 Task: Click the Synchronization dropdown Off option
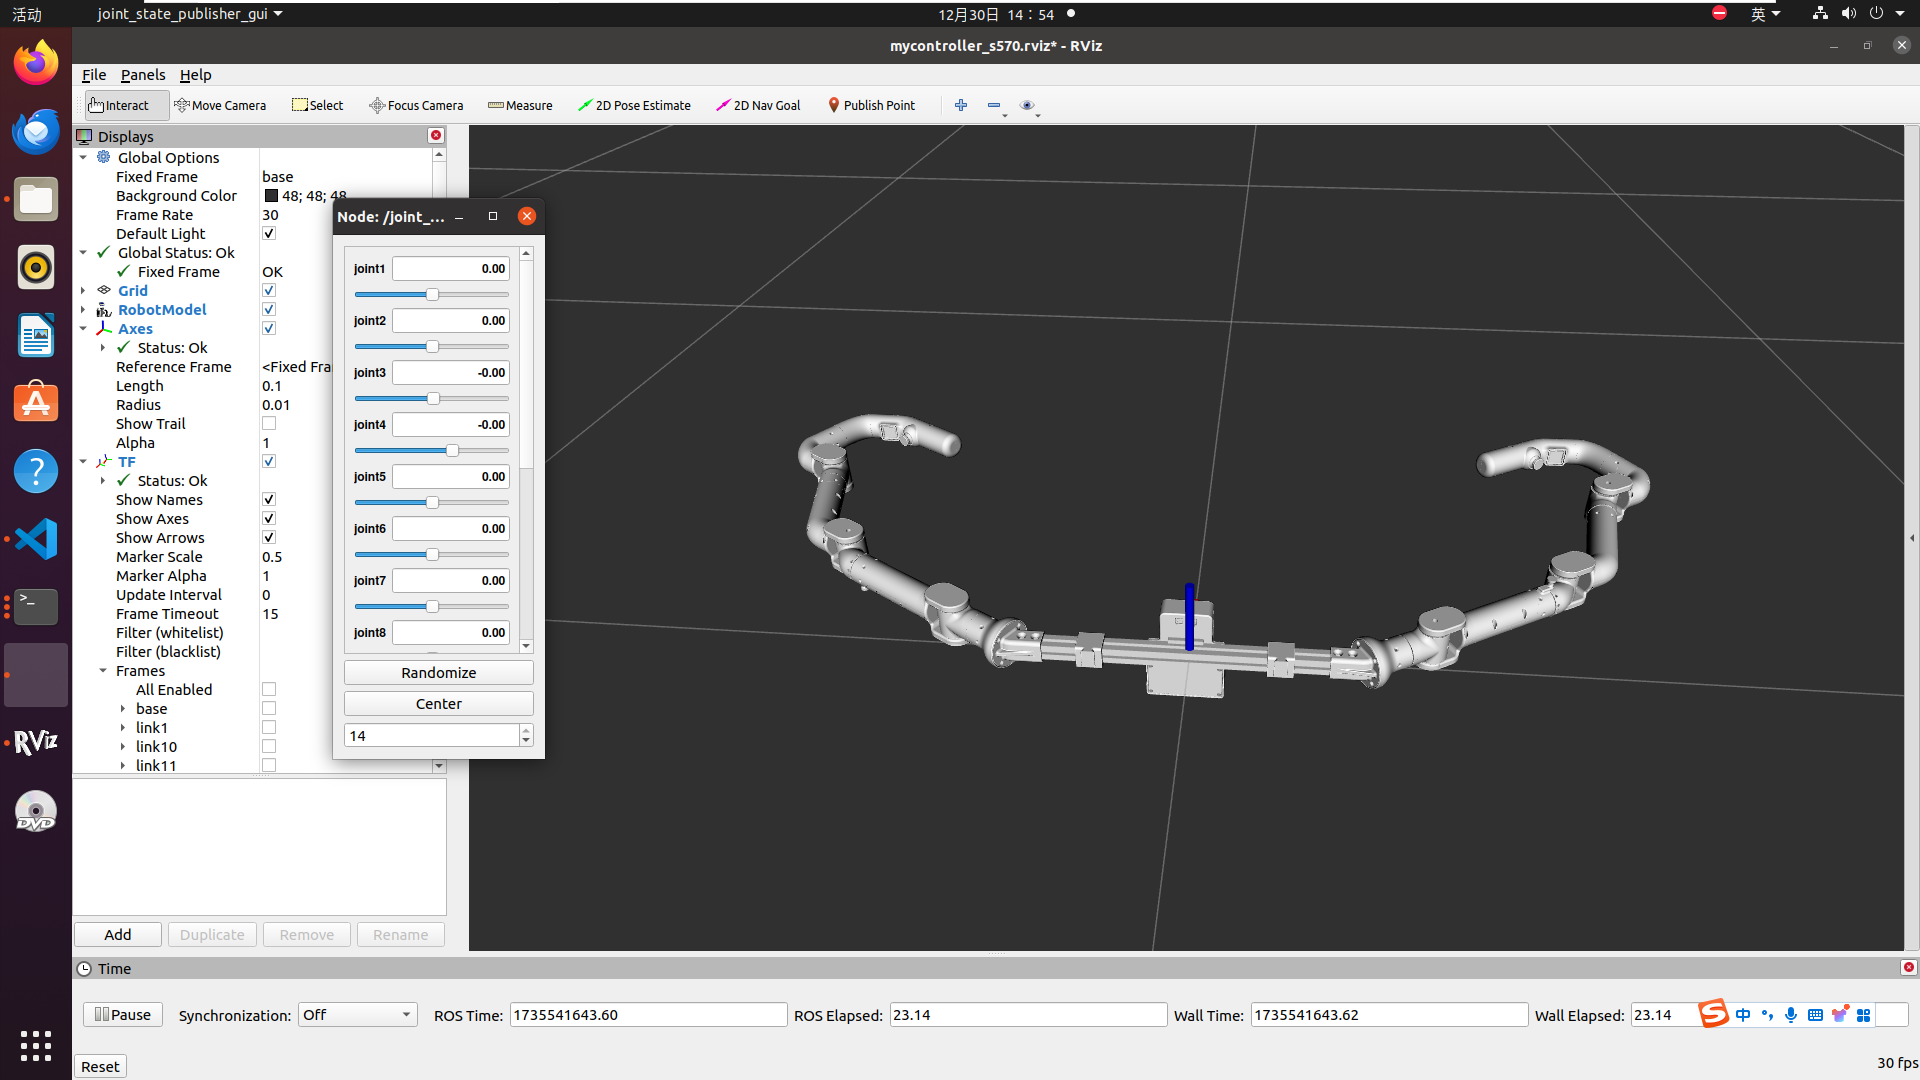click(356, 1014)
